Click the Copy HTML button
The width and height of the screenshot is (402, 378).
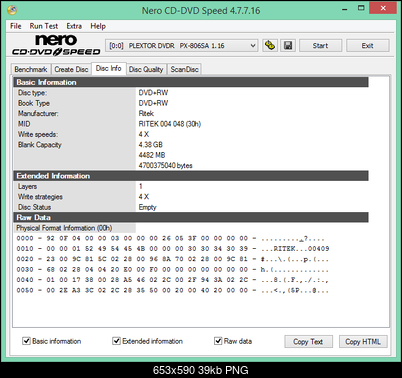coord(363,342)
